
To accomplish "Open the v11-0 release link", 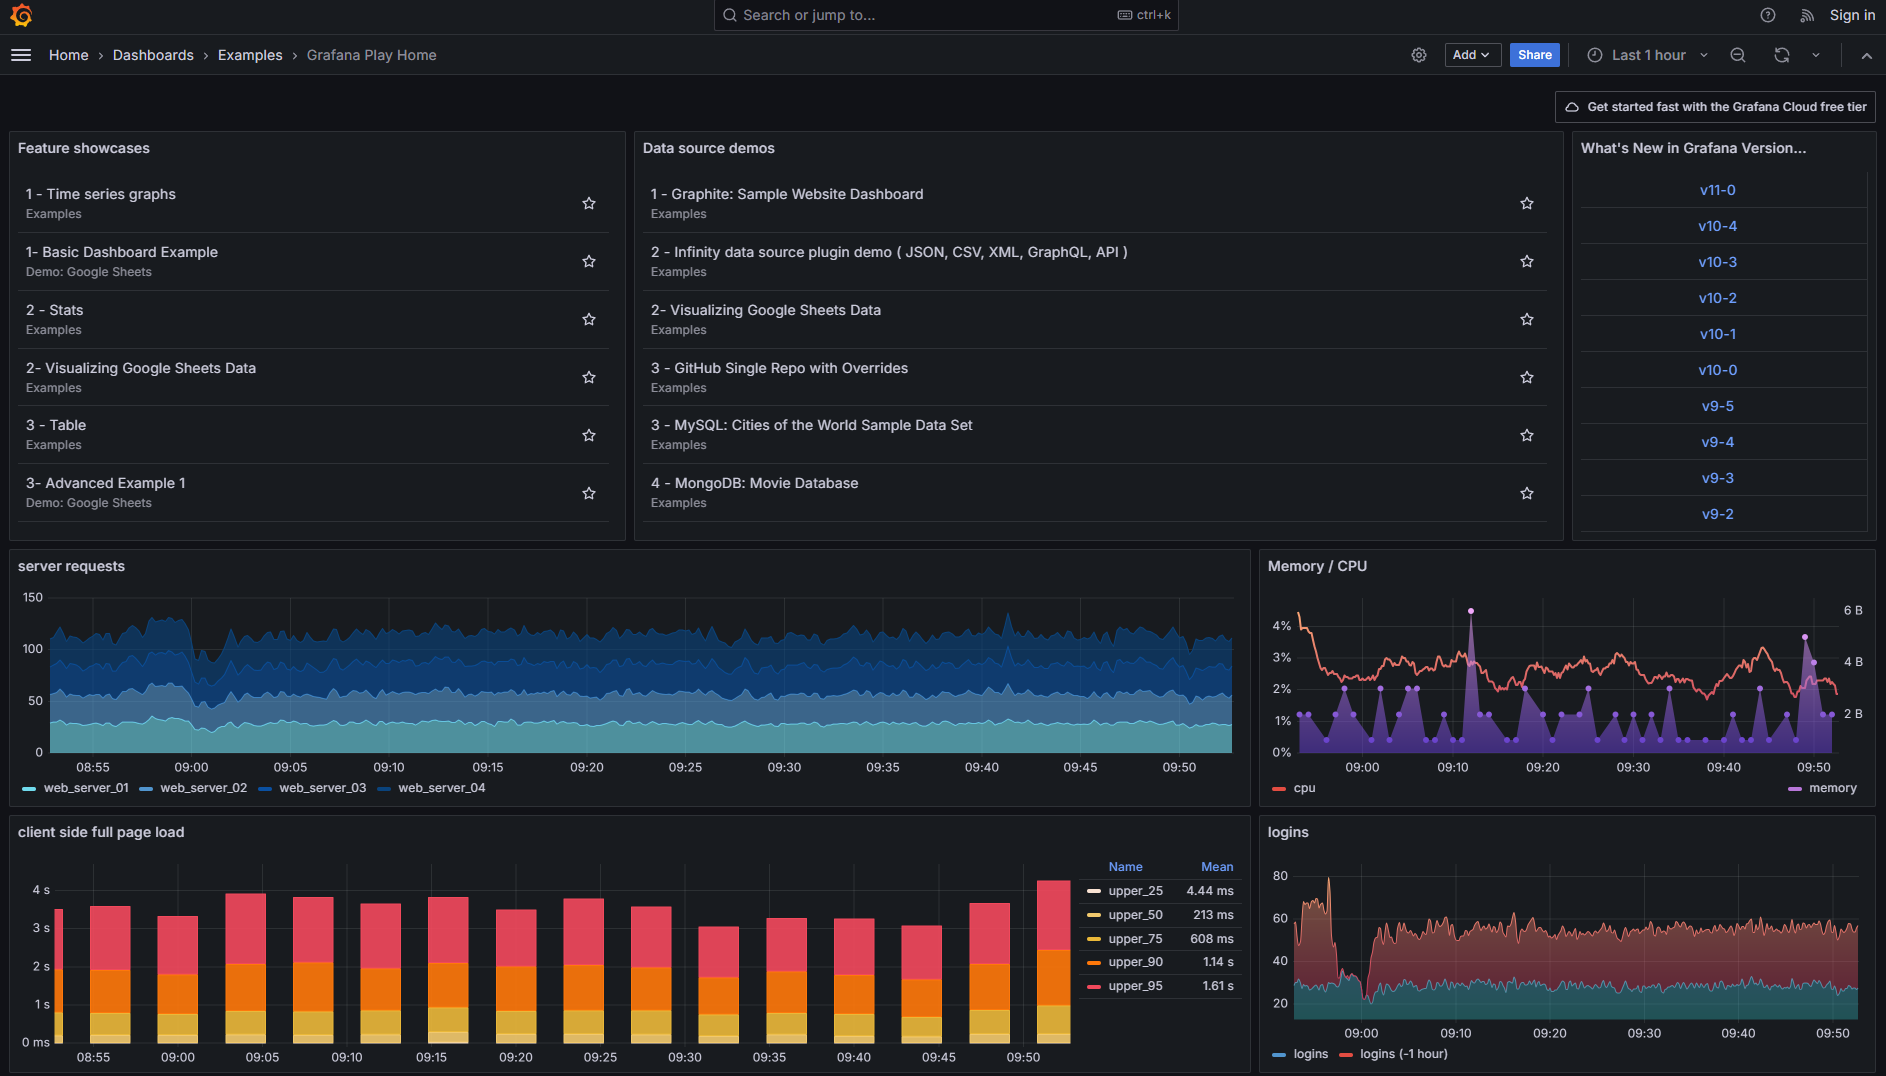I will 1717,190.
